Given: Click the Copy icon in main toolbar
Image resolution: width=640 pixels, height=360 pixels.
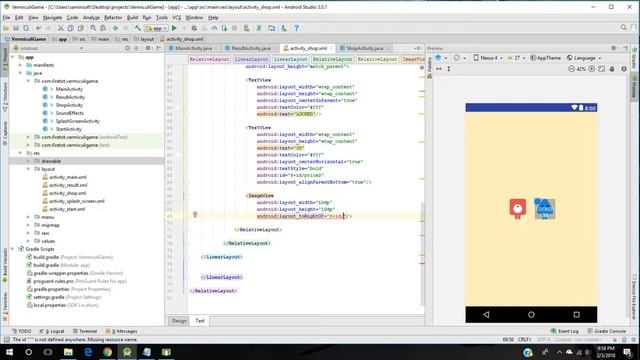Looking at the screenshot, I should tap(70, 28).
